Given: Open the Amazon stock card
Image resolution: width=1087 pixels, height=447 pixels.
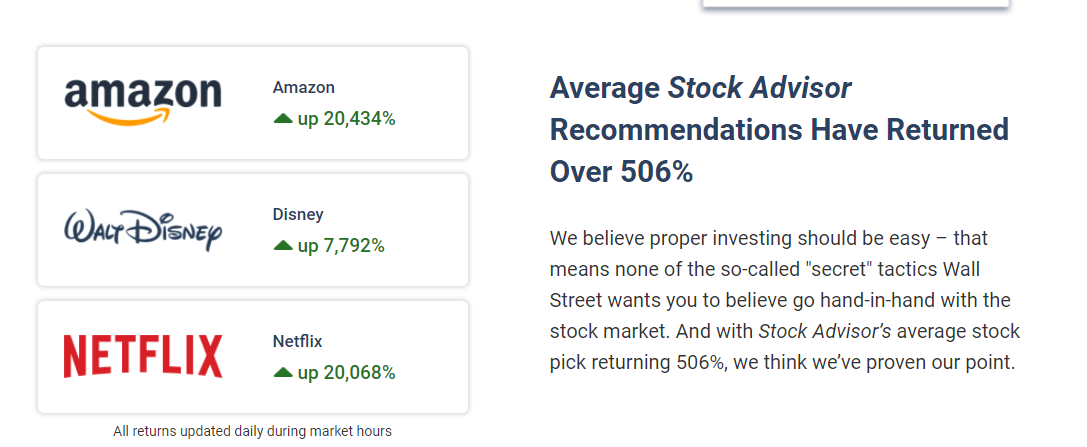Looking at the screenshot, I should (x=253, y=103).
